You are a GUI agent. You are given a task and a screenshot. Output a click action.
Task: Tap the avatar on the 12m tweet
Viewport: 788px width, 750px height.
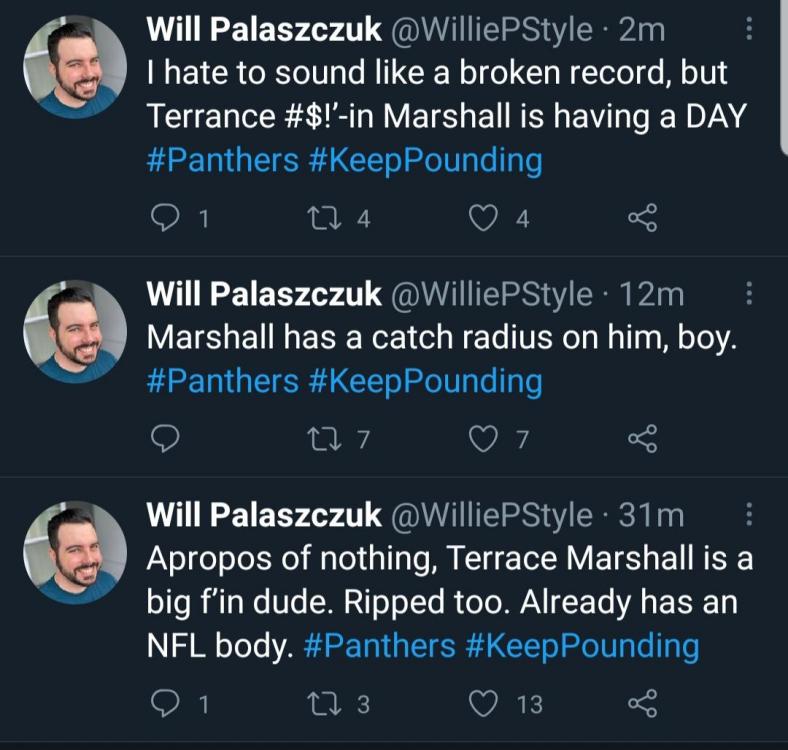point(75,332)
